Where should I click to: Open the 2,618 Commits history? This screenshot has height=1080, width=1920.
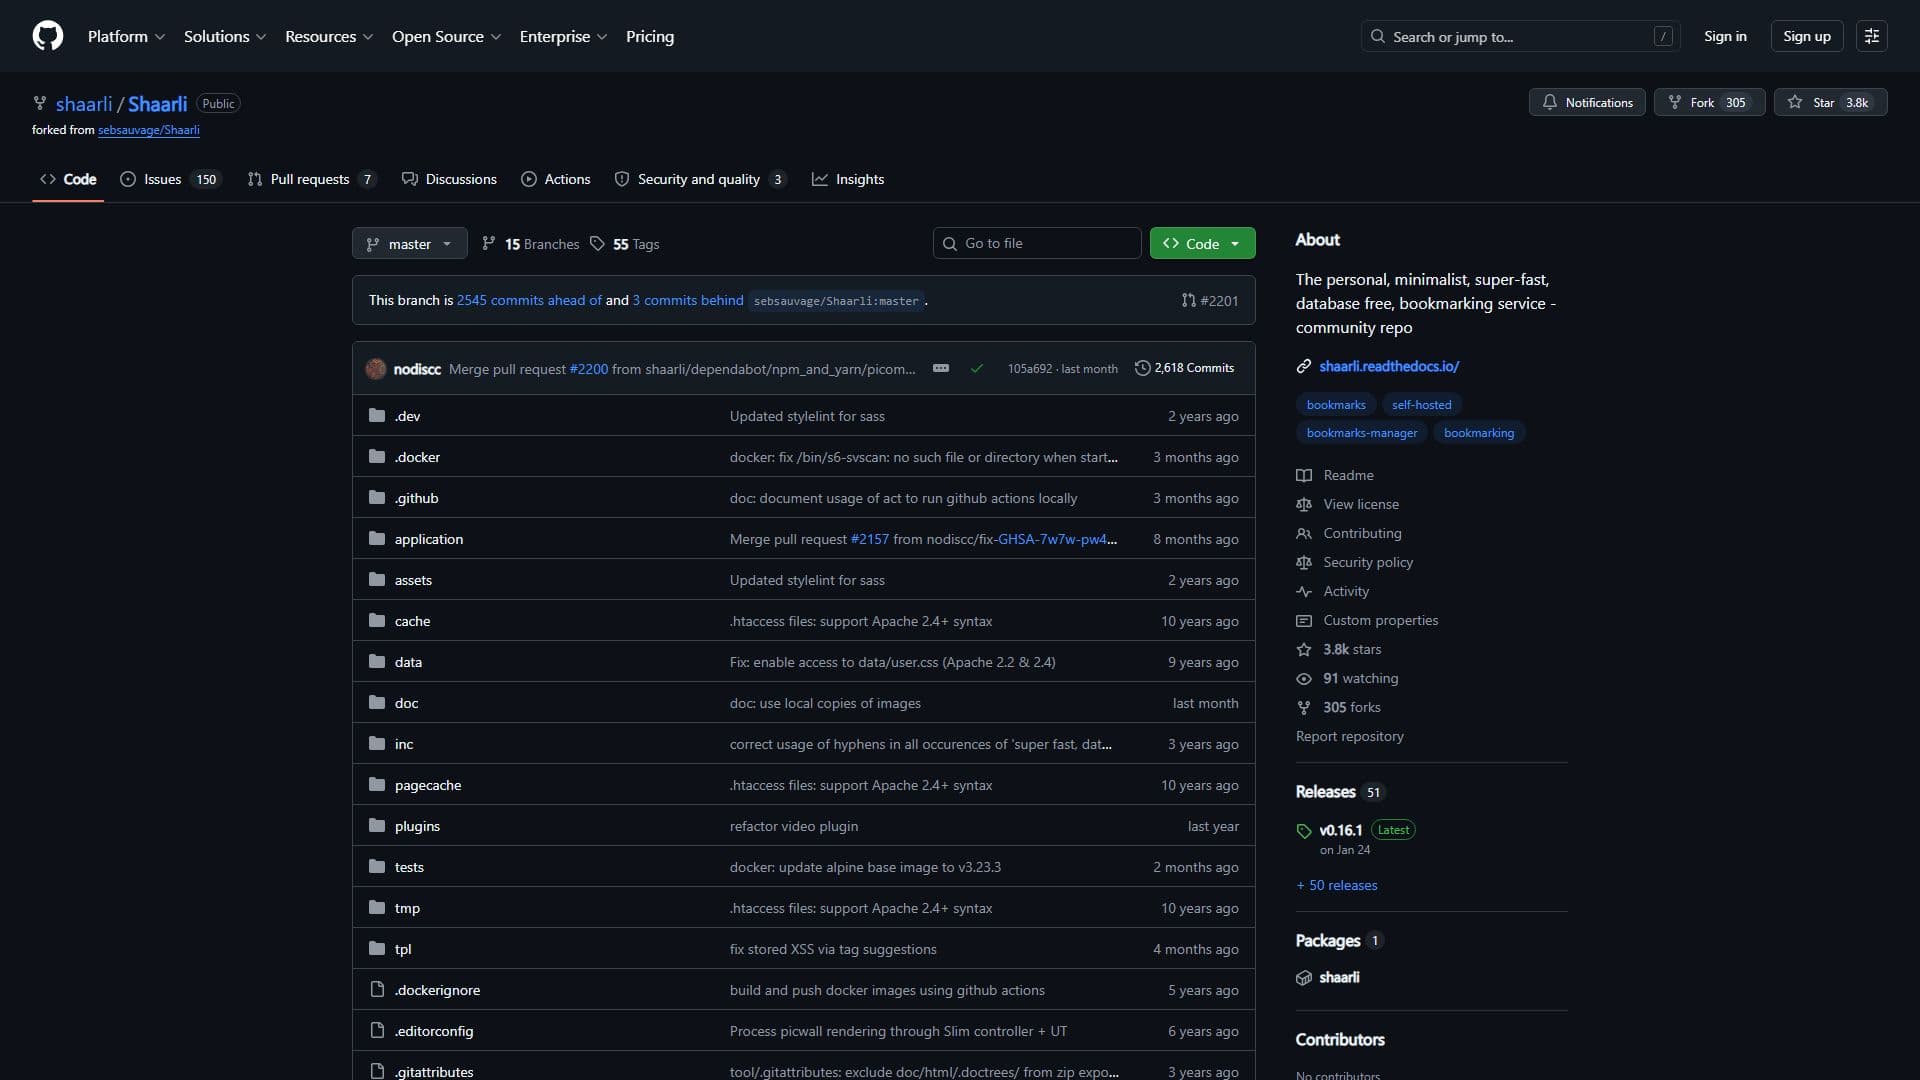pos(1184,368)
